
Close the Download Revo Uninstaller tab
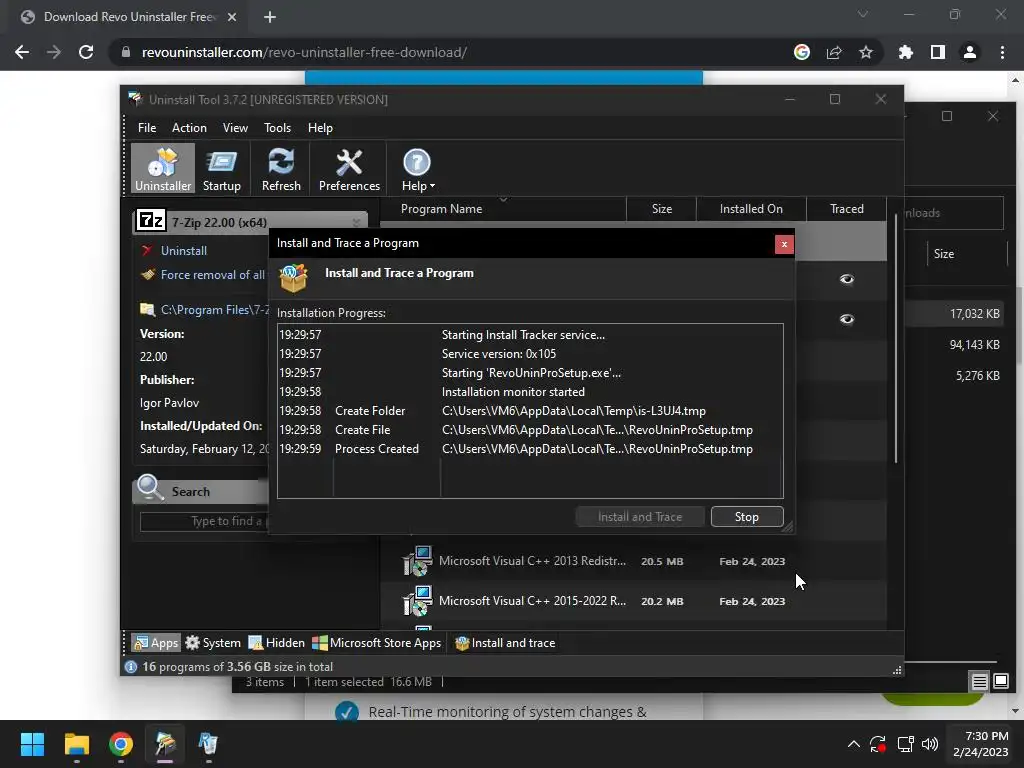point(232,17)
